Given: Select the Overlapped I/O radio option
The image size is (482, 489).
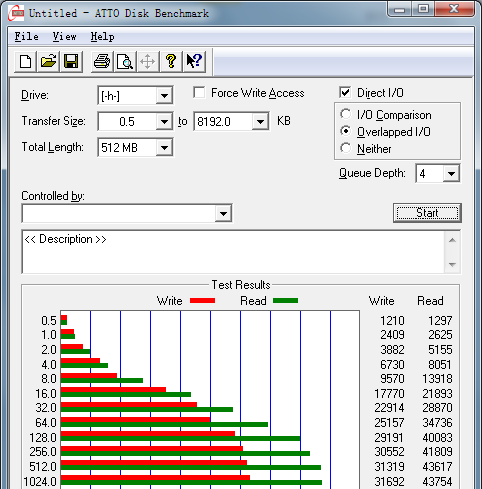Looking at the screenshot, I should (x=346, y=131).
